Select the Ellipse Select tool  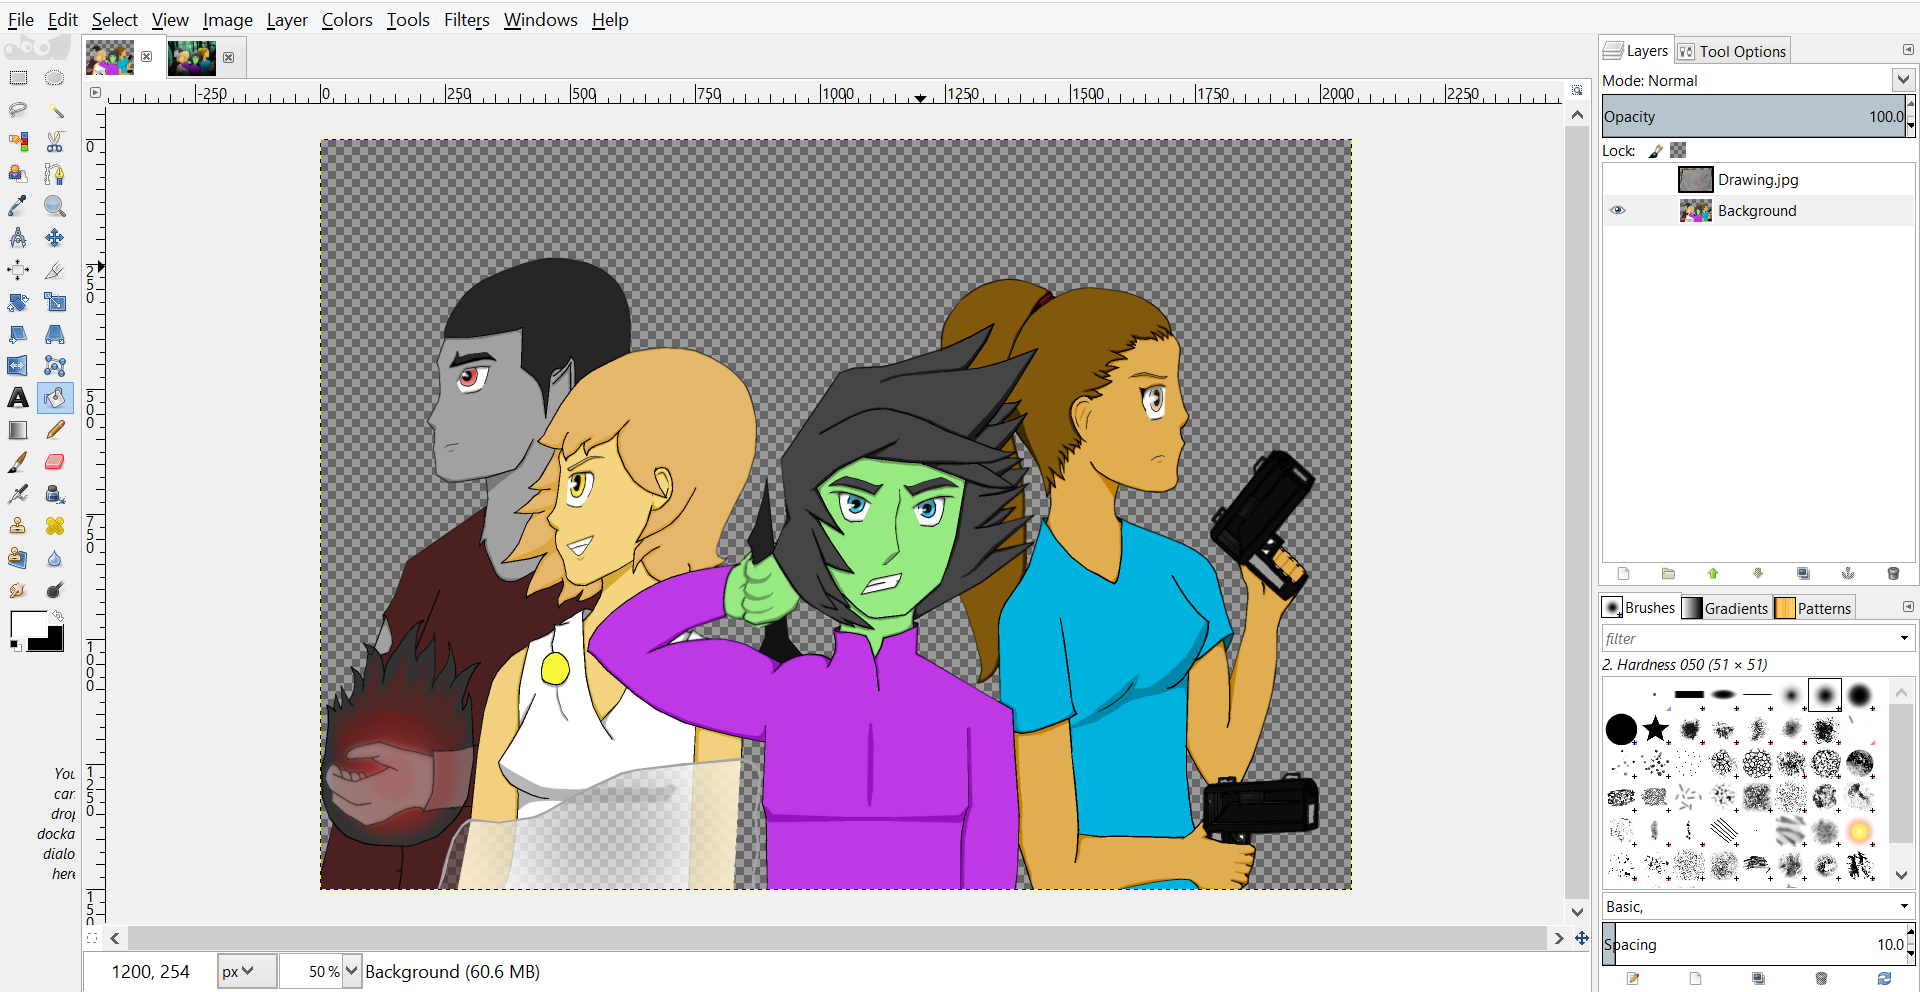pos(55,78)
